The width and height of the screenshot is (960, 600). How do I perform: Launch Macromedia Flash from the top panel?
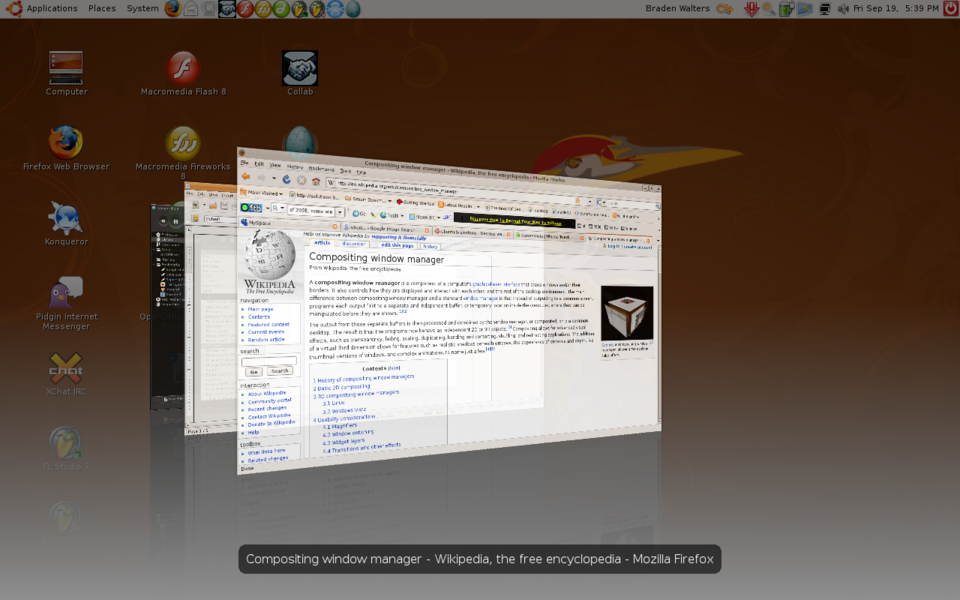(245, 9)
